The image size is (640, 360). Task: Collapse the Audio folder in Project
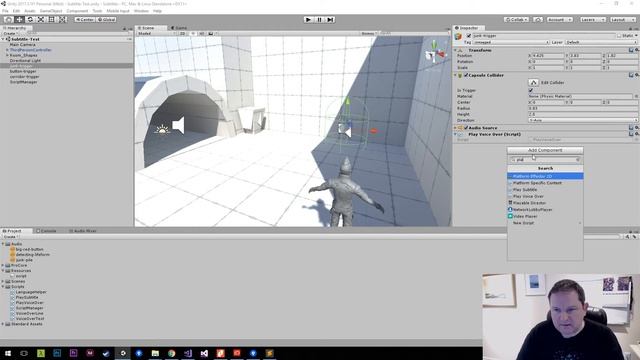click(x=3, y=244)
